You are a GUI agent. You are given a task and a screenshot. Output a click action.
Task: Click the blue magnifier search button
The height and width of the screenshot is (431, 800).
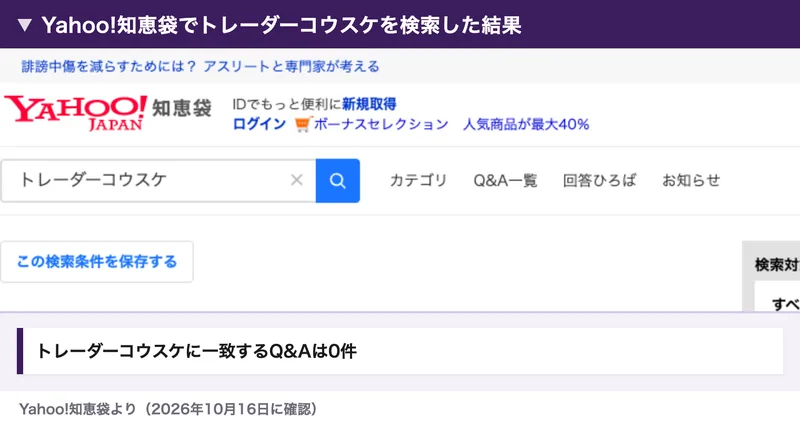pyautogui.click(x=338, y=181)
